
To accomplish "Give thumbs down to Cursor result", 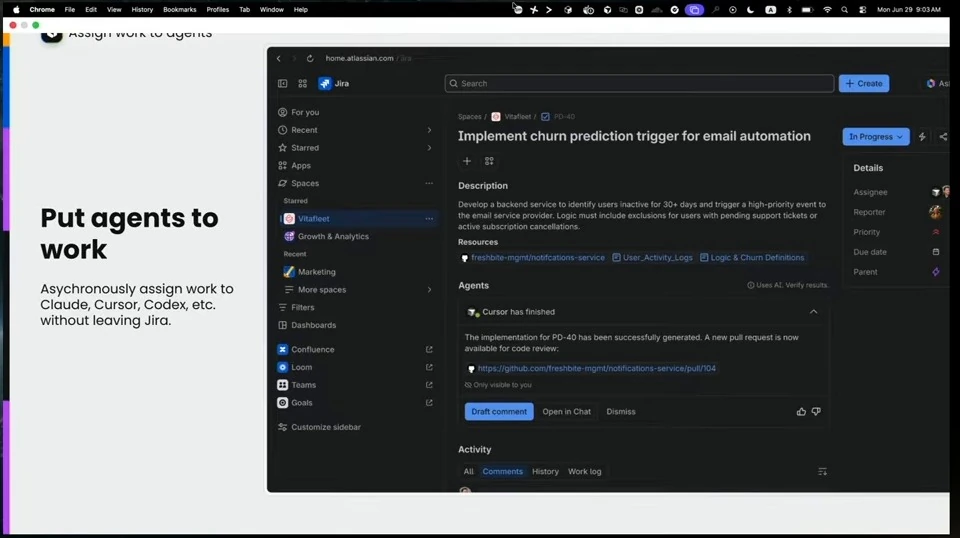I will tap(816, 412).
